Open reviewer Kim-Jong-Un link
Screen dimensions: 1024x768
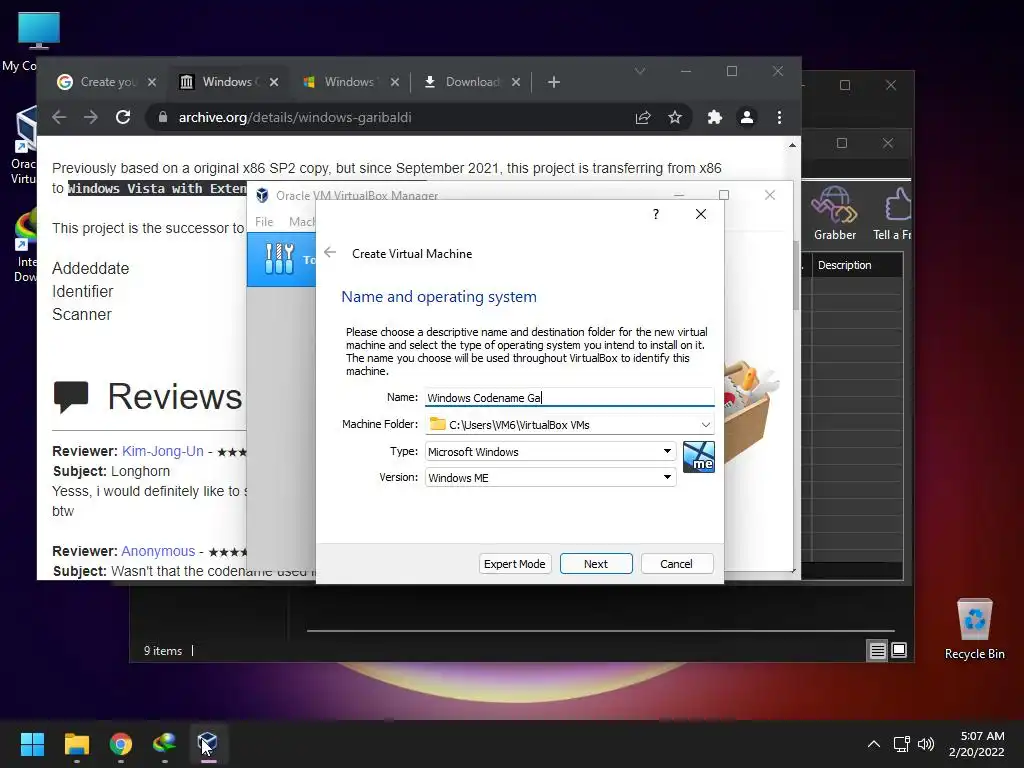tap(163, 451)
